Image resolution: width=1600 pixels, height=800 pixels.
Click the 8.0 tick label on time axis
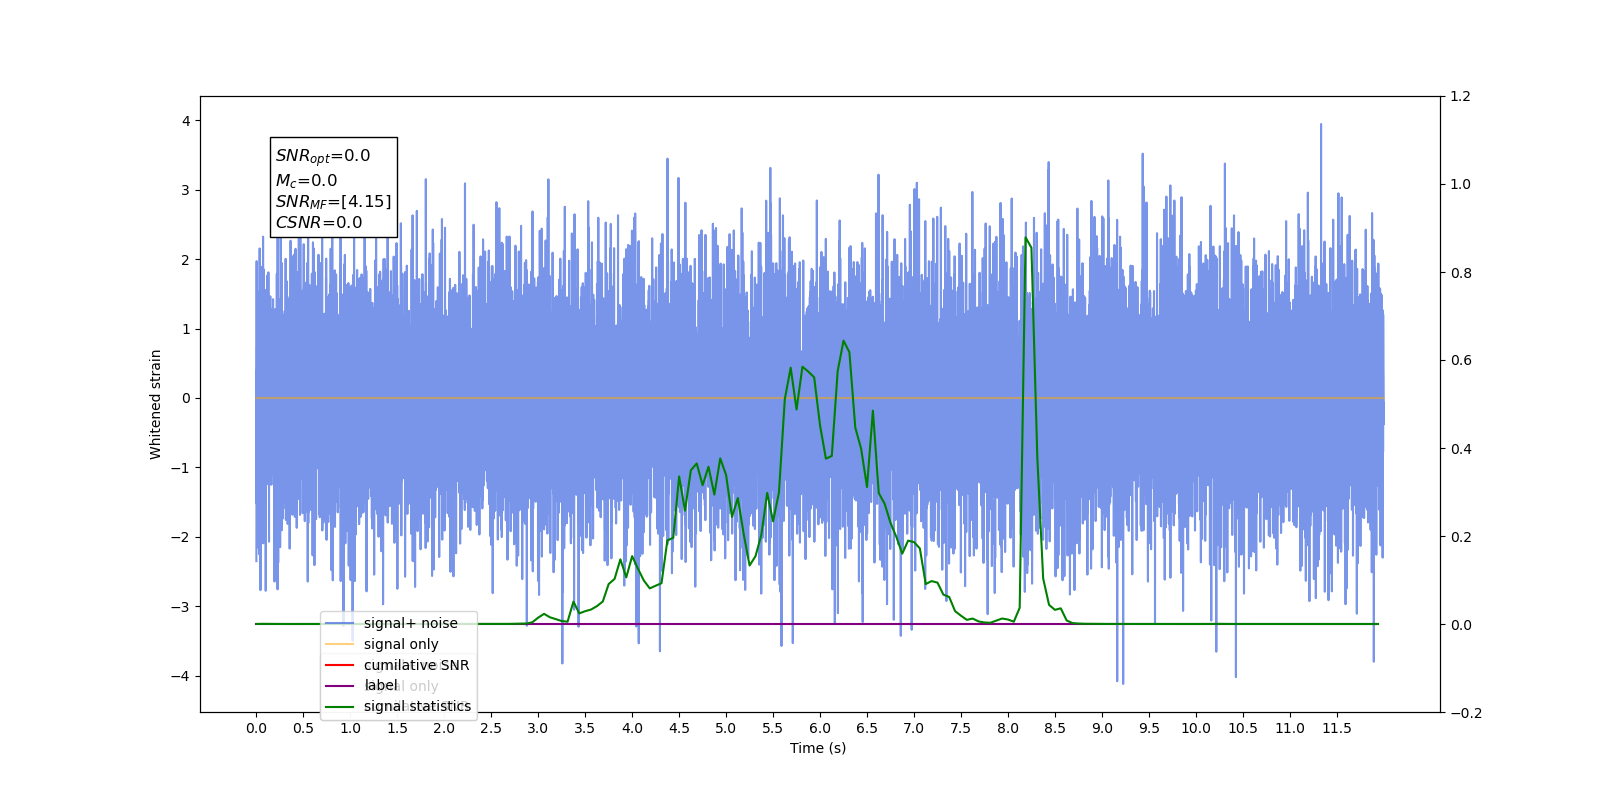[x=1008, y=728]
